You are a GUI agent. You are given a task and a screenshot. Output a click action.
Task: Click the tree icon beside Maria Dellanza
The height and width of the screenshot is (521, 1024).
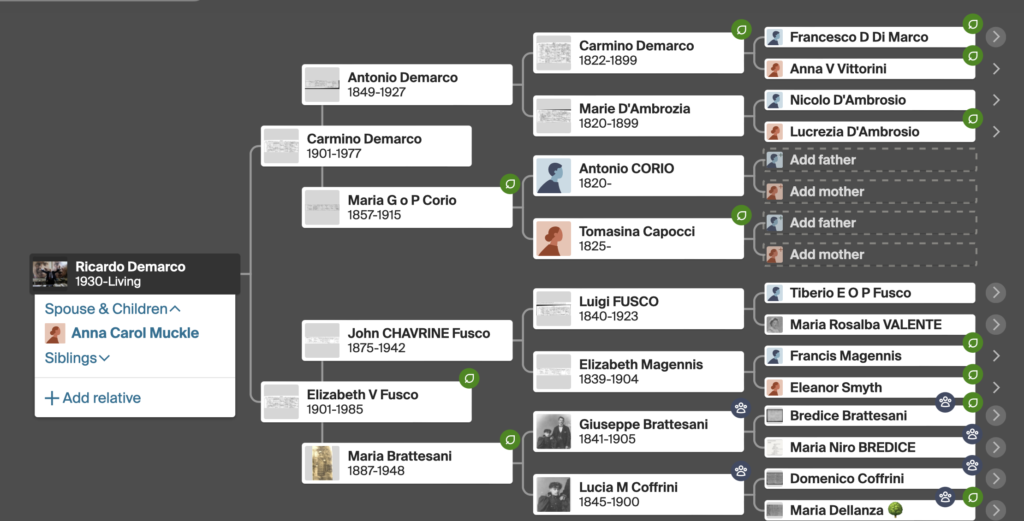pyautogui.click(x=896, y=510)
